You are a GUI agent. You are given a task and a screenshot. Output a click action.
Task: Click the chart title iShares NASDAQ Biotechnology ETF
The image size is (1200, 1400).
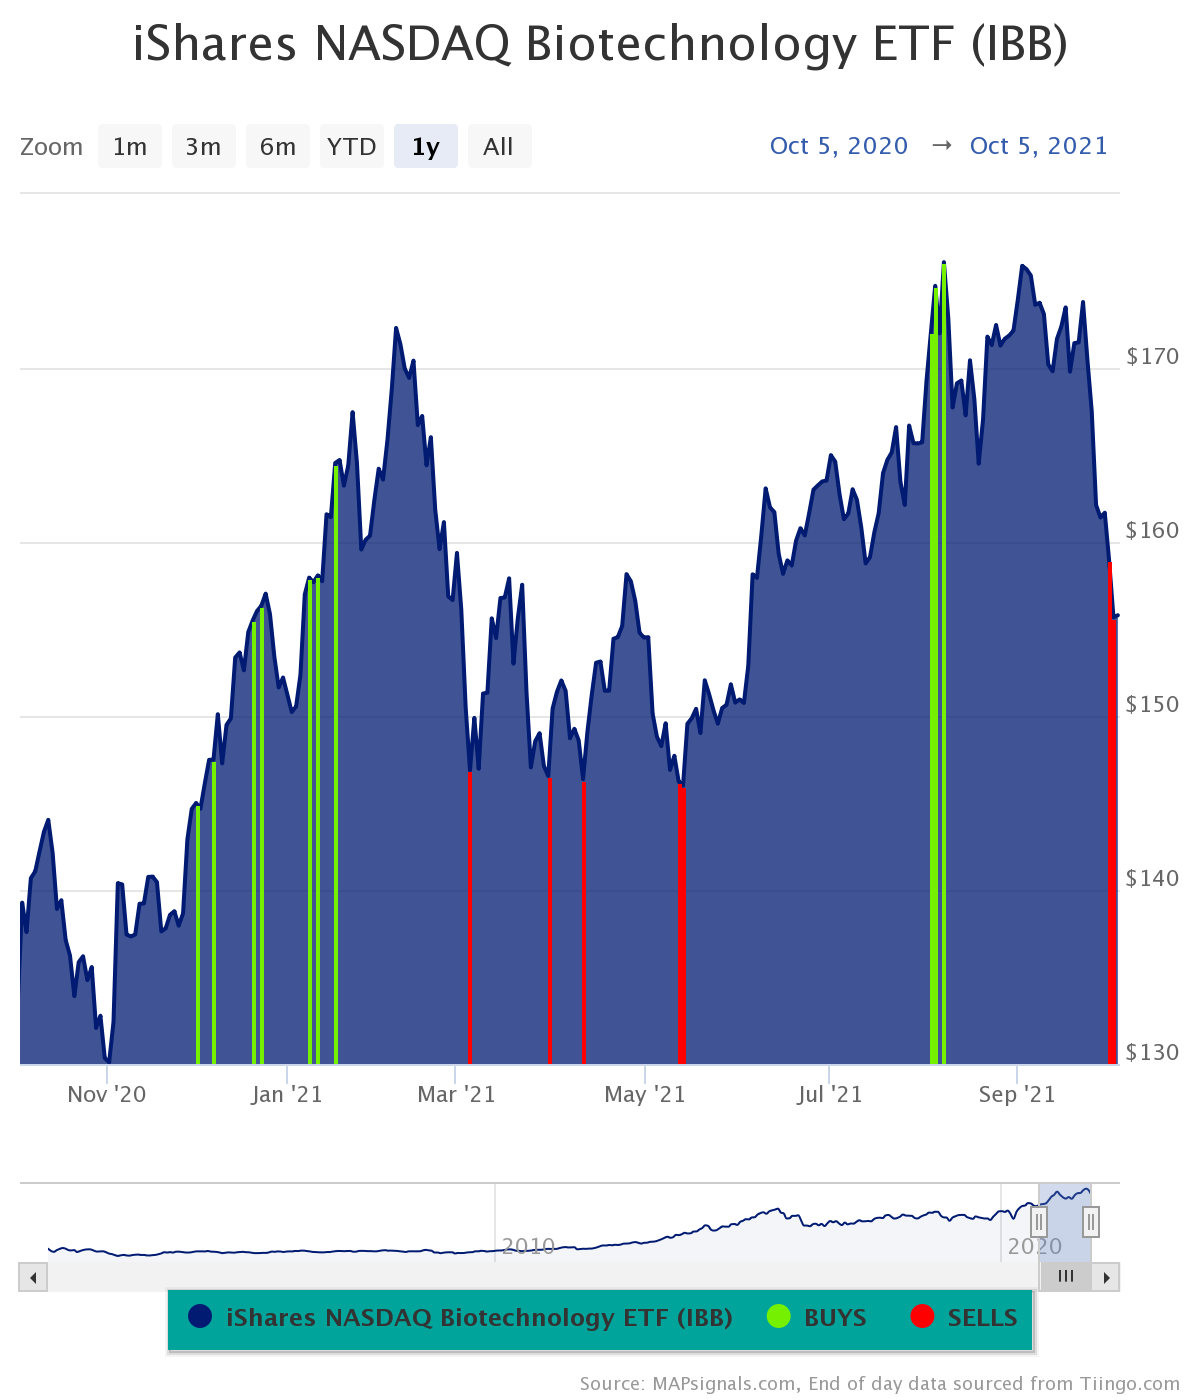click(x=600, y=44)
